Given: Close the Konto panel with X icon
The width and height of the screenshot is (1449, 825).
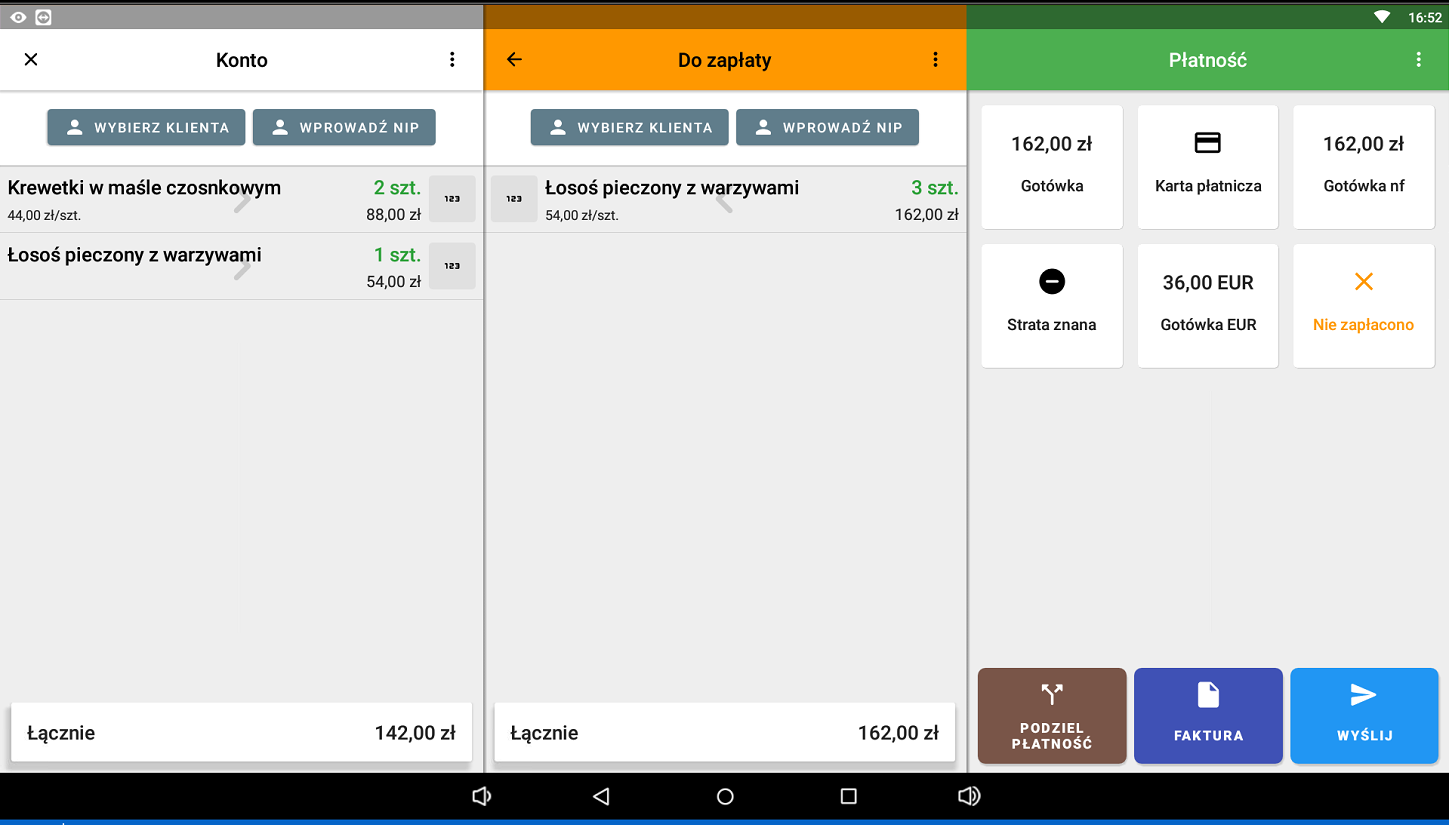Looking at the screenshot, I should coord(31,60).
